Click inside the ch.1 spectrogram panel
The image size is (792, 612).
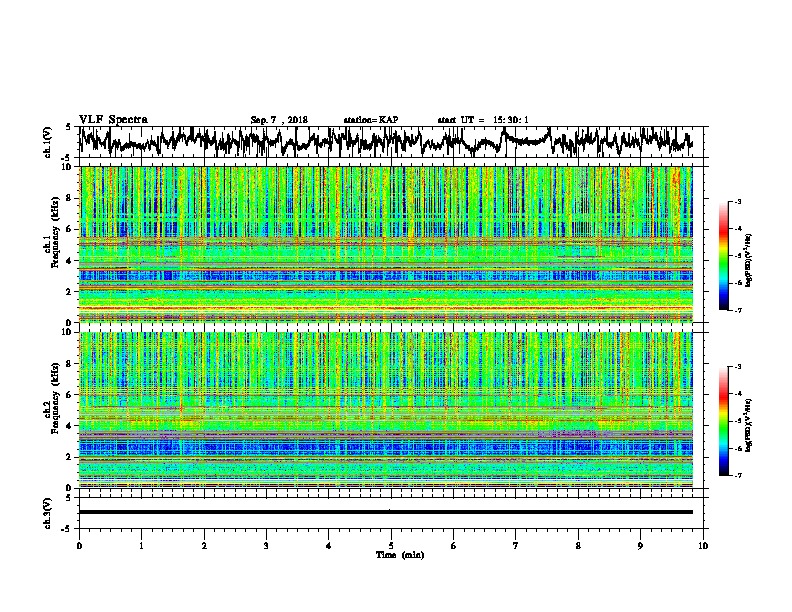385,244
